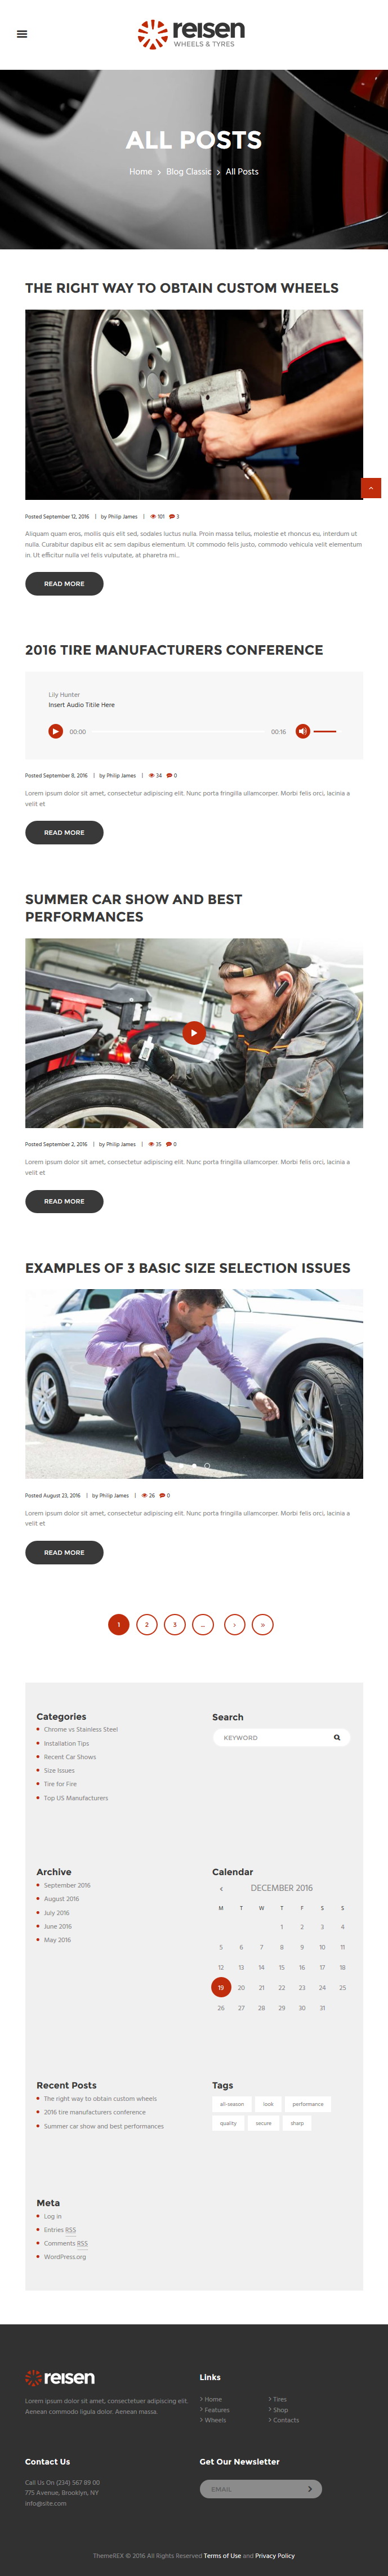Screen dimensions: 388x2576
Task: Play the summer car show video
Action: (194, 1032)
